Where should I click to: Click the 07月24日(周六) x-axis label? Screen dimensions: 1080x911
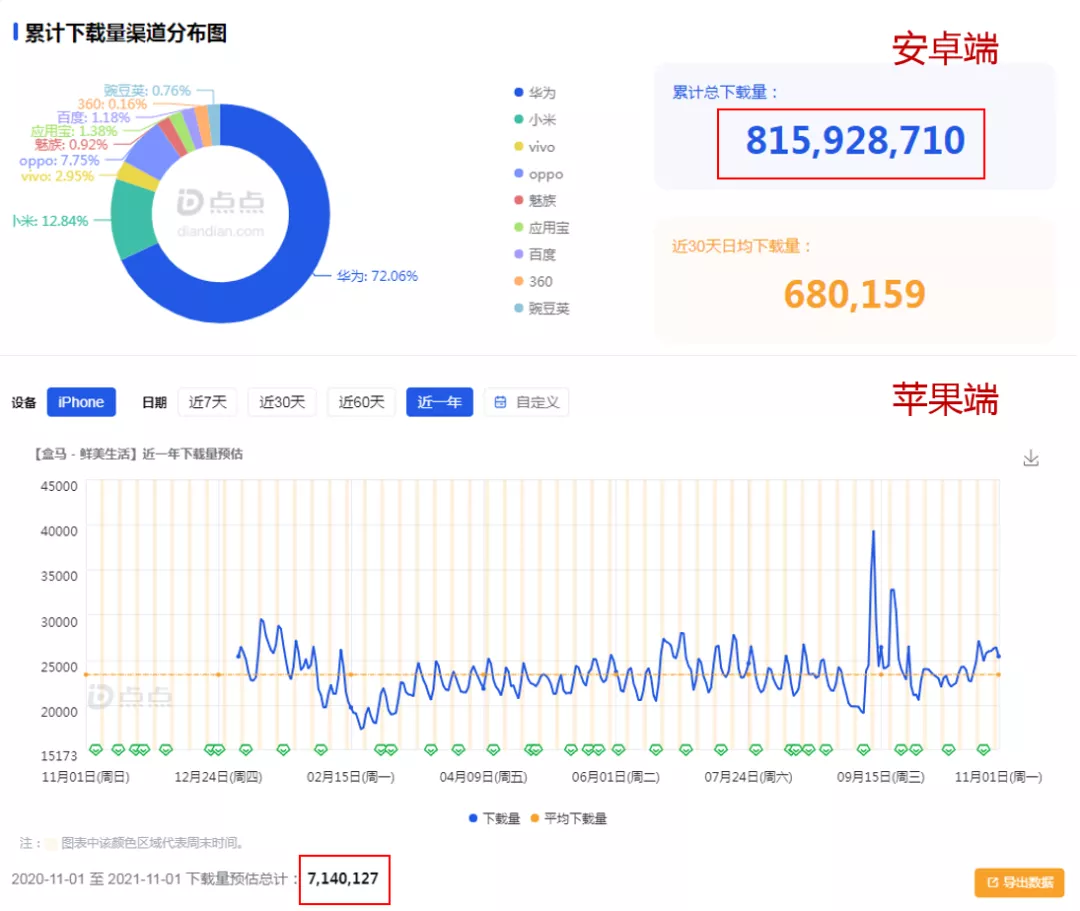pyautogui.click(x=748, y=777)
